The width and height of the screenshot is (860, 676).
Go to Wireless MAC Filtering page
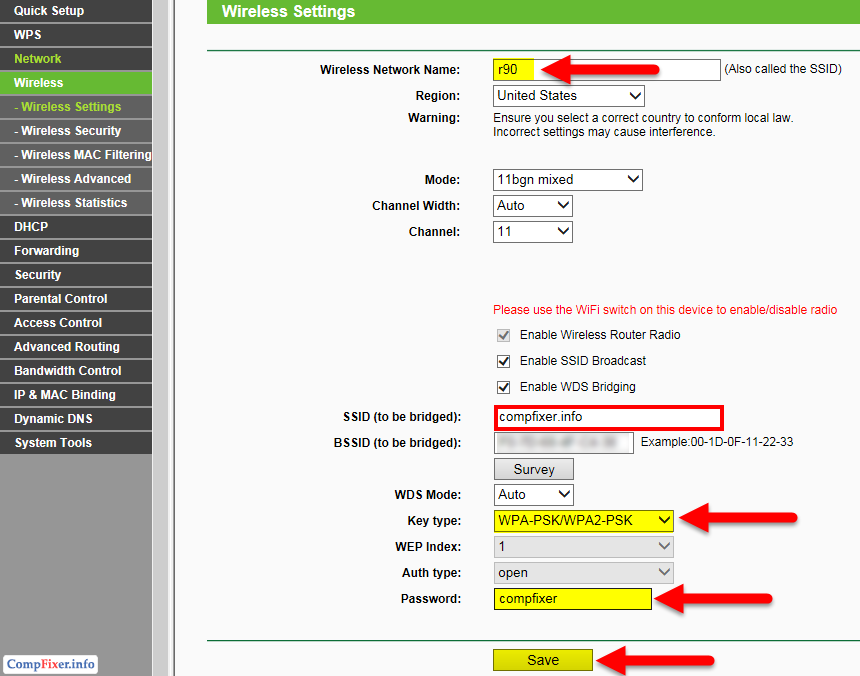83,155
